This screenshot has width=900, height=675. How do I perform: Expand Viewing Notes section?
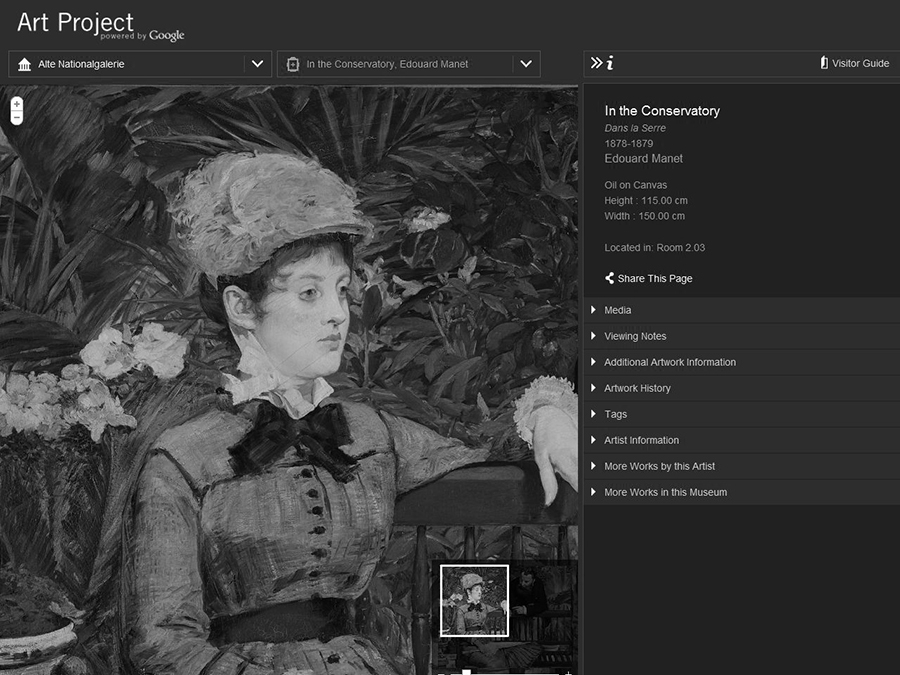click(742, 336)
